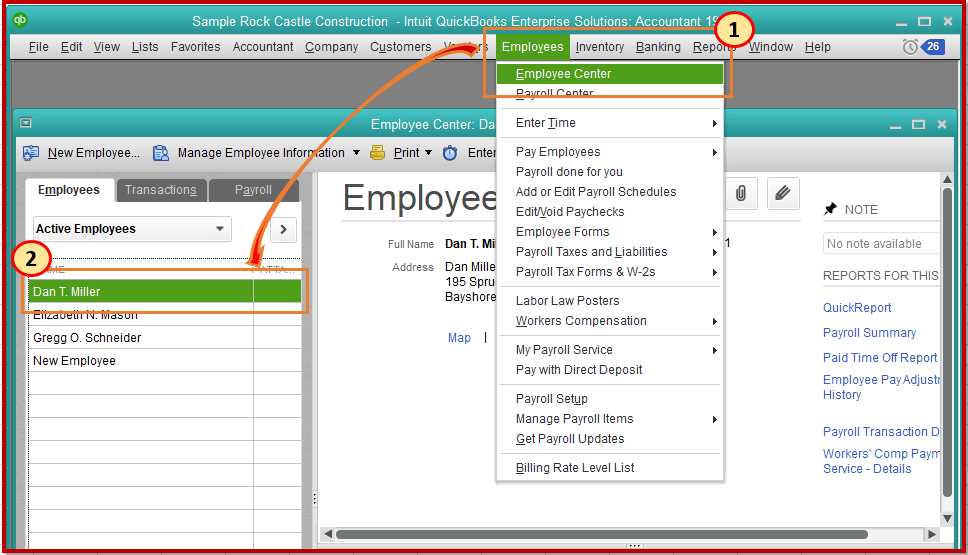The image size is (968, 555).
Task: Open the File menu
Action: [38, 47]
